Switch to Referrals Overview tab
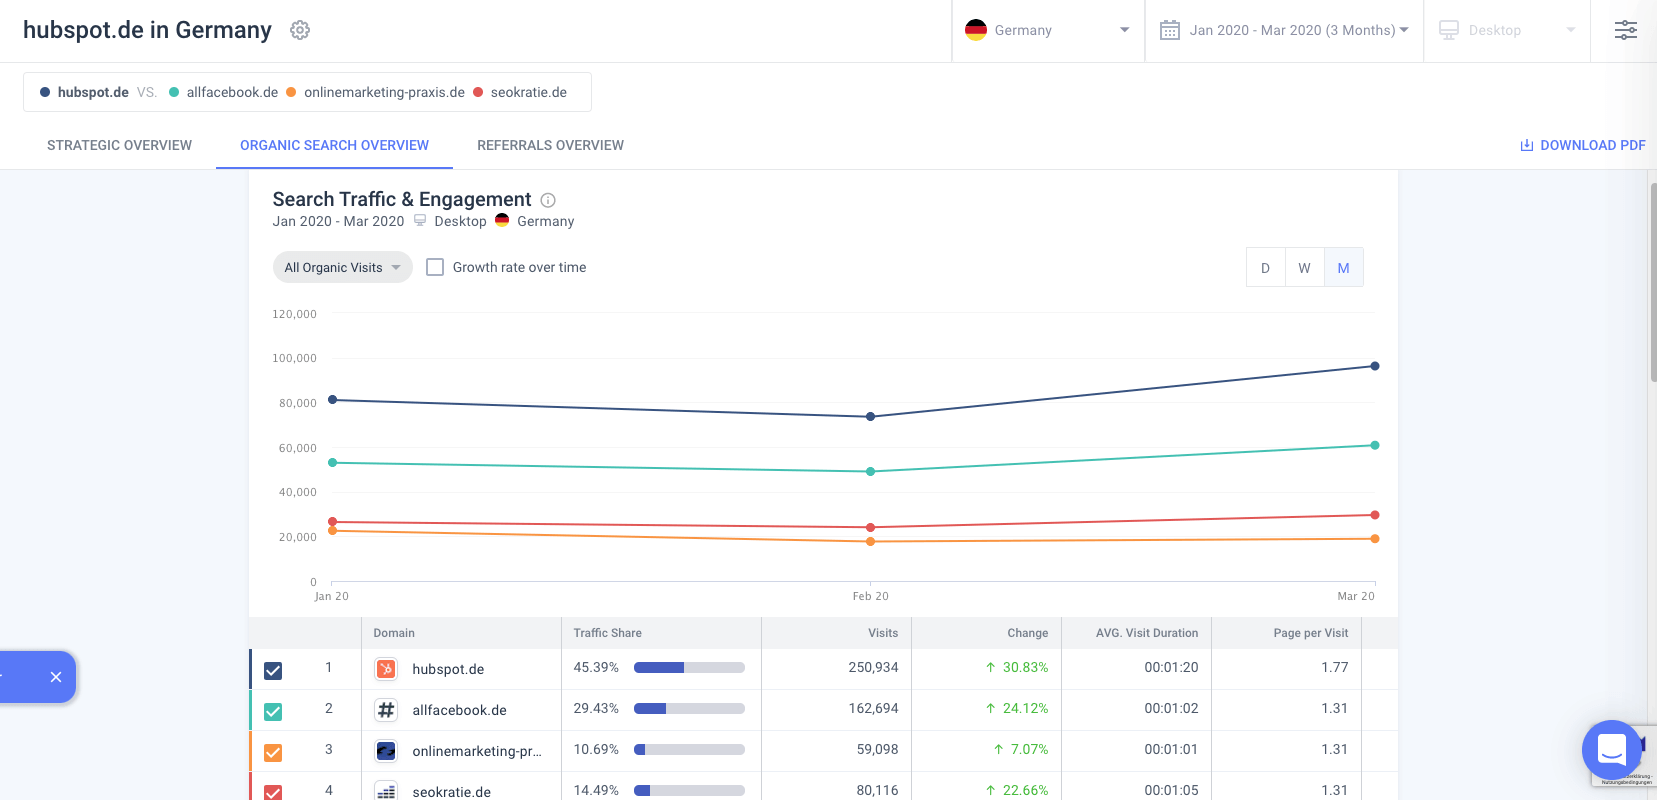The image size is (1657, 800). (550, 145)
